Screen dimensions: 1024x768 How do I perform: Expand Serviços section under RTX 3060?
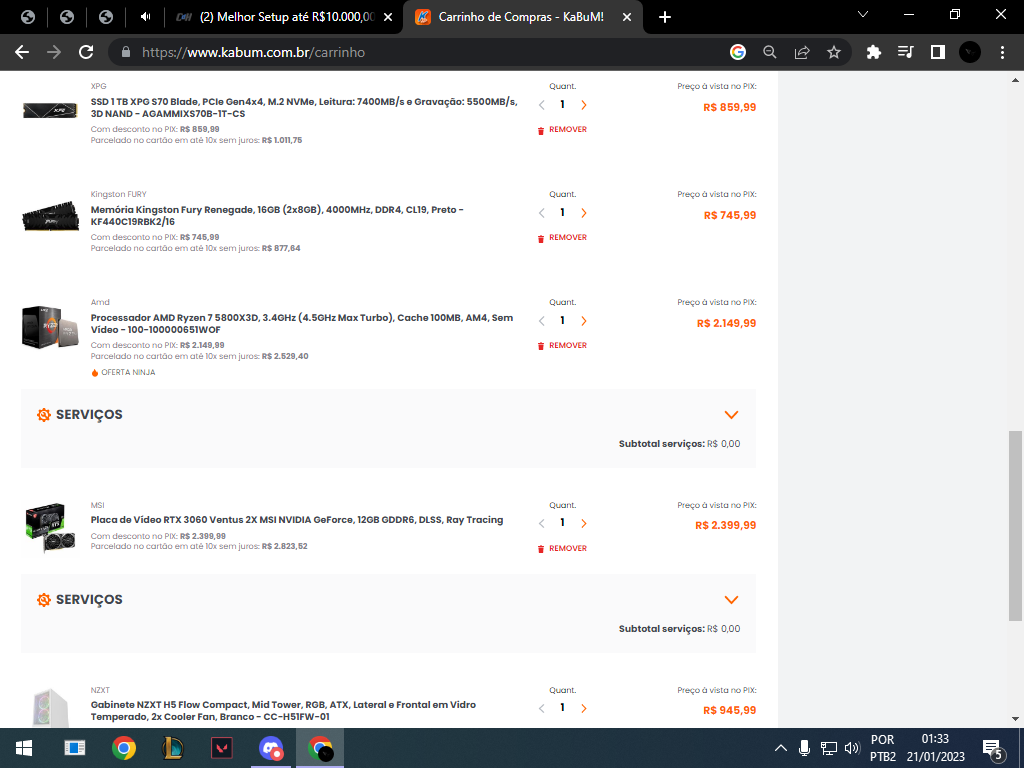tap(731, 600)
